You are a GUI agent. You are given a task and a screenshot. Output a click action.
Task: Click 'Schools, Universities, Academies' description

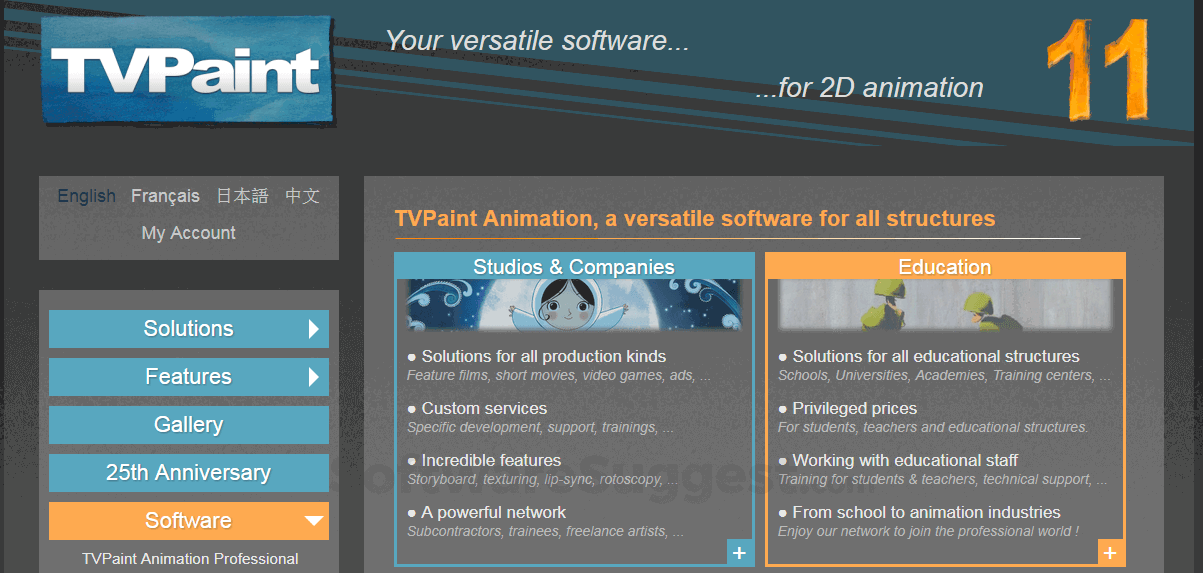[944, 376]
